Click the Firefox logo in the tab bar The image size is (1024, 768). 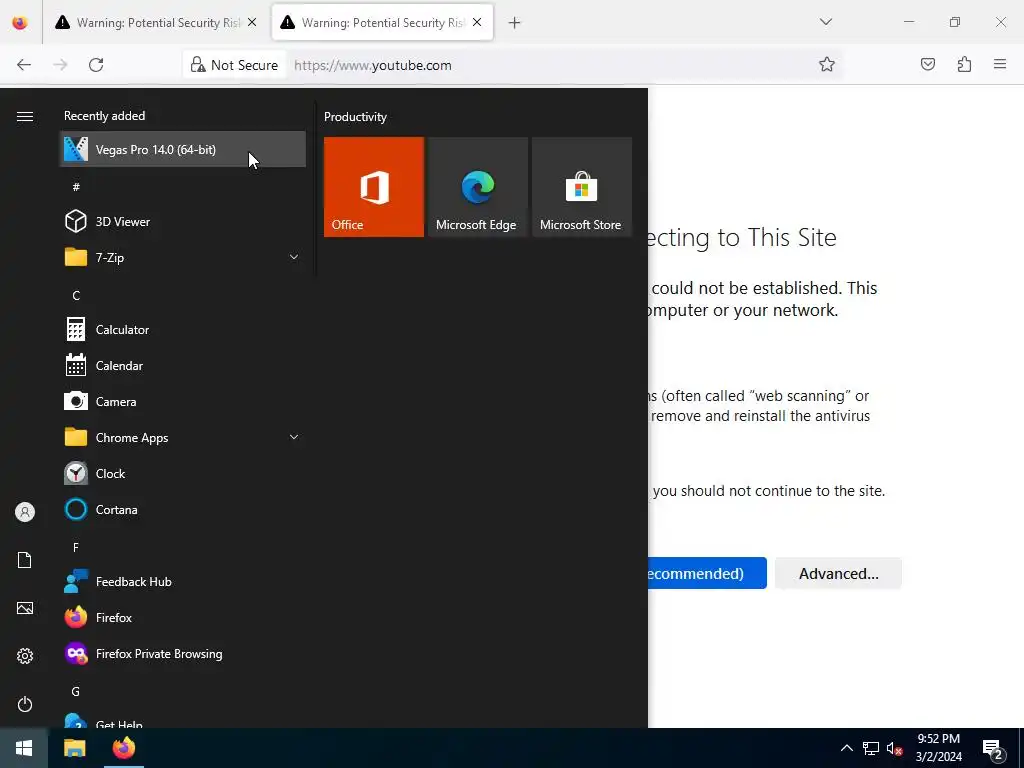20,23
